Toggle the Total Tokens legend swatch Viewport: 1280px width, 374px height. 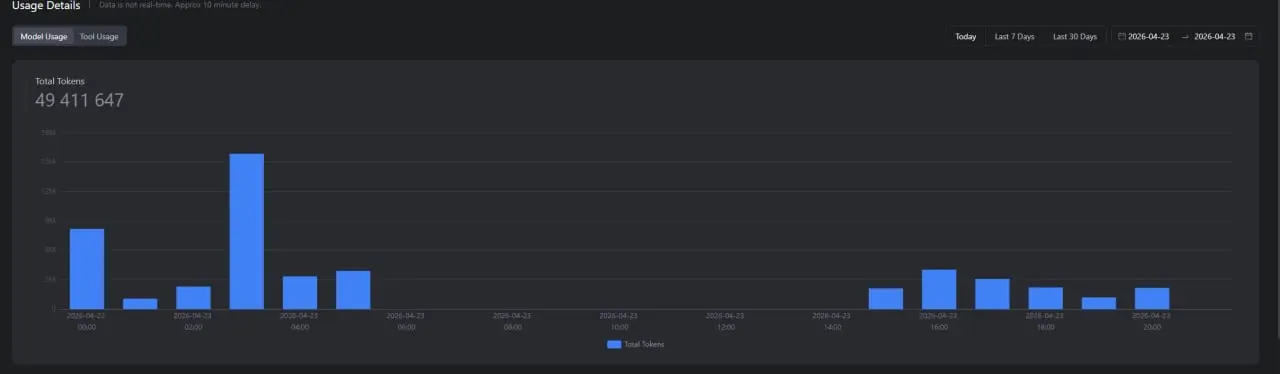[614, 344]
